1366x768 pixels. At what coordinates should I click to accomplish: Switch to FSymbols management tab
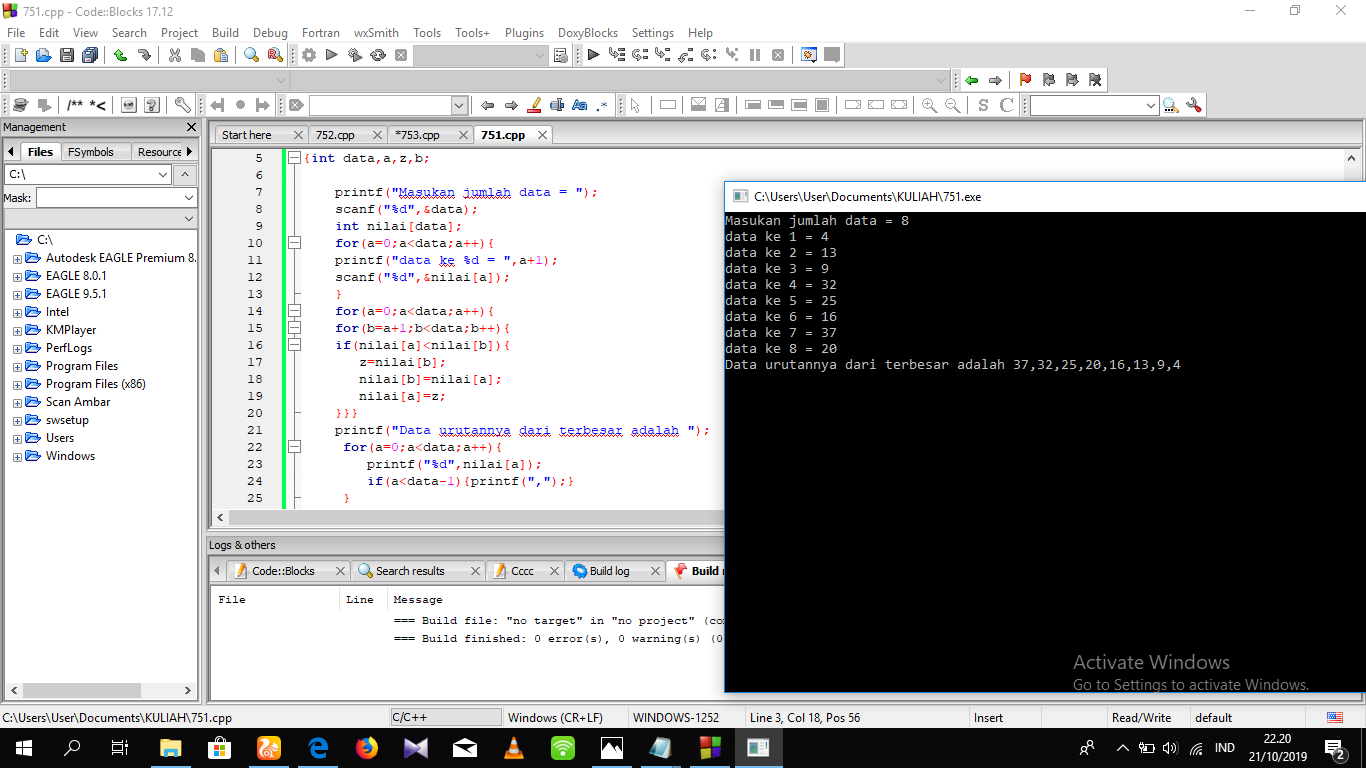click(91, 152)
